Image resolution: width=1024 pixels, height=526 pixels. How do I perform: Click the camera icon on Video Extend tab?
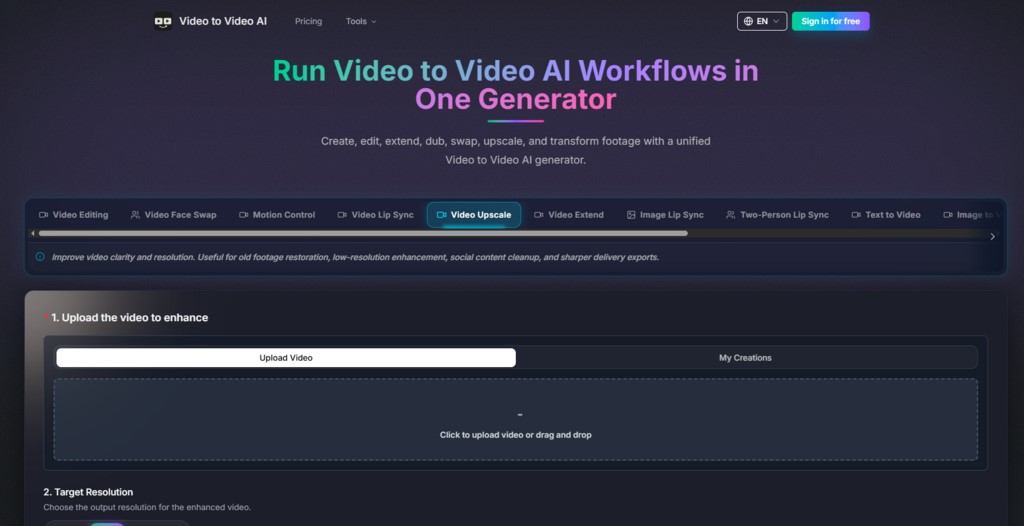coord(539,215)
